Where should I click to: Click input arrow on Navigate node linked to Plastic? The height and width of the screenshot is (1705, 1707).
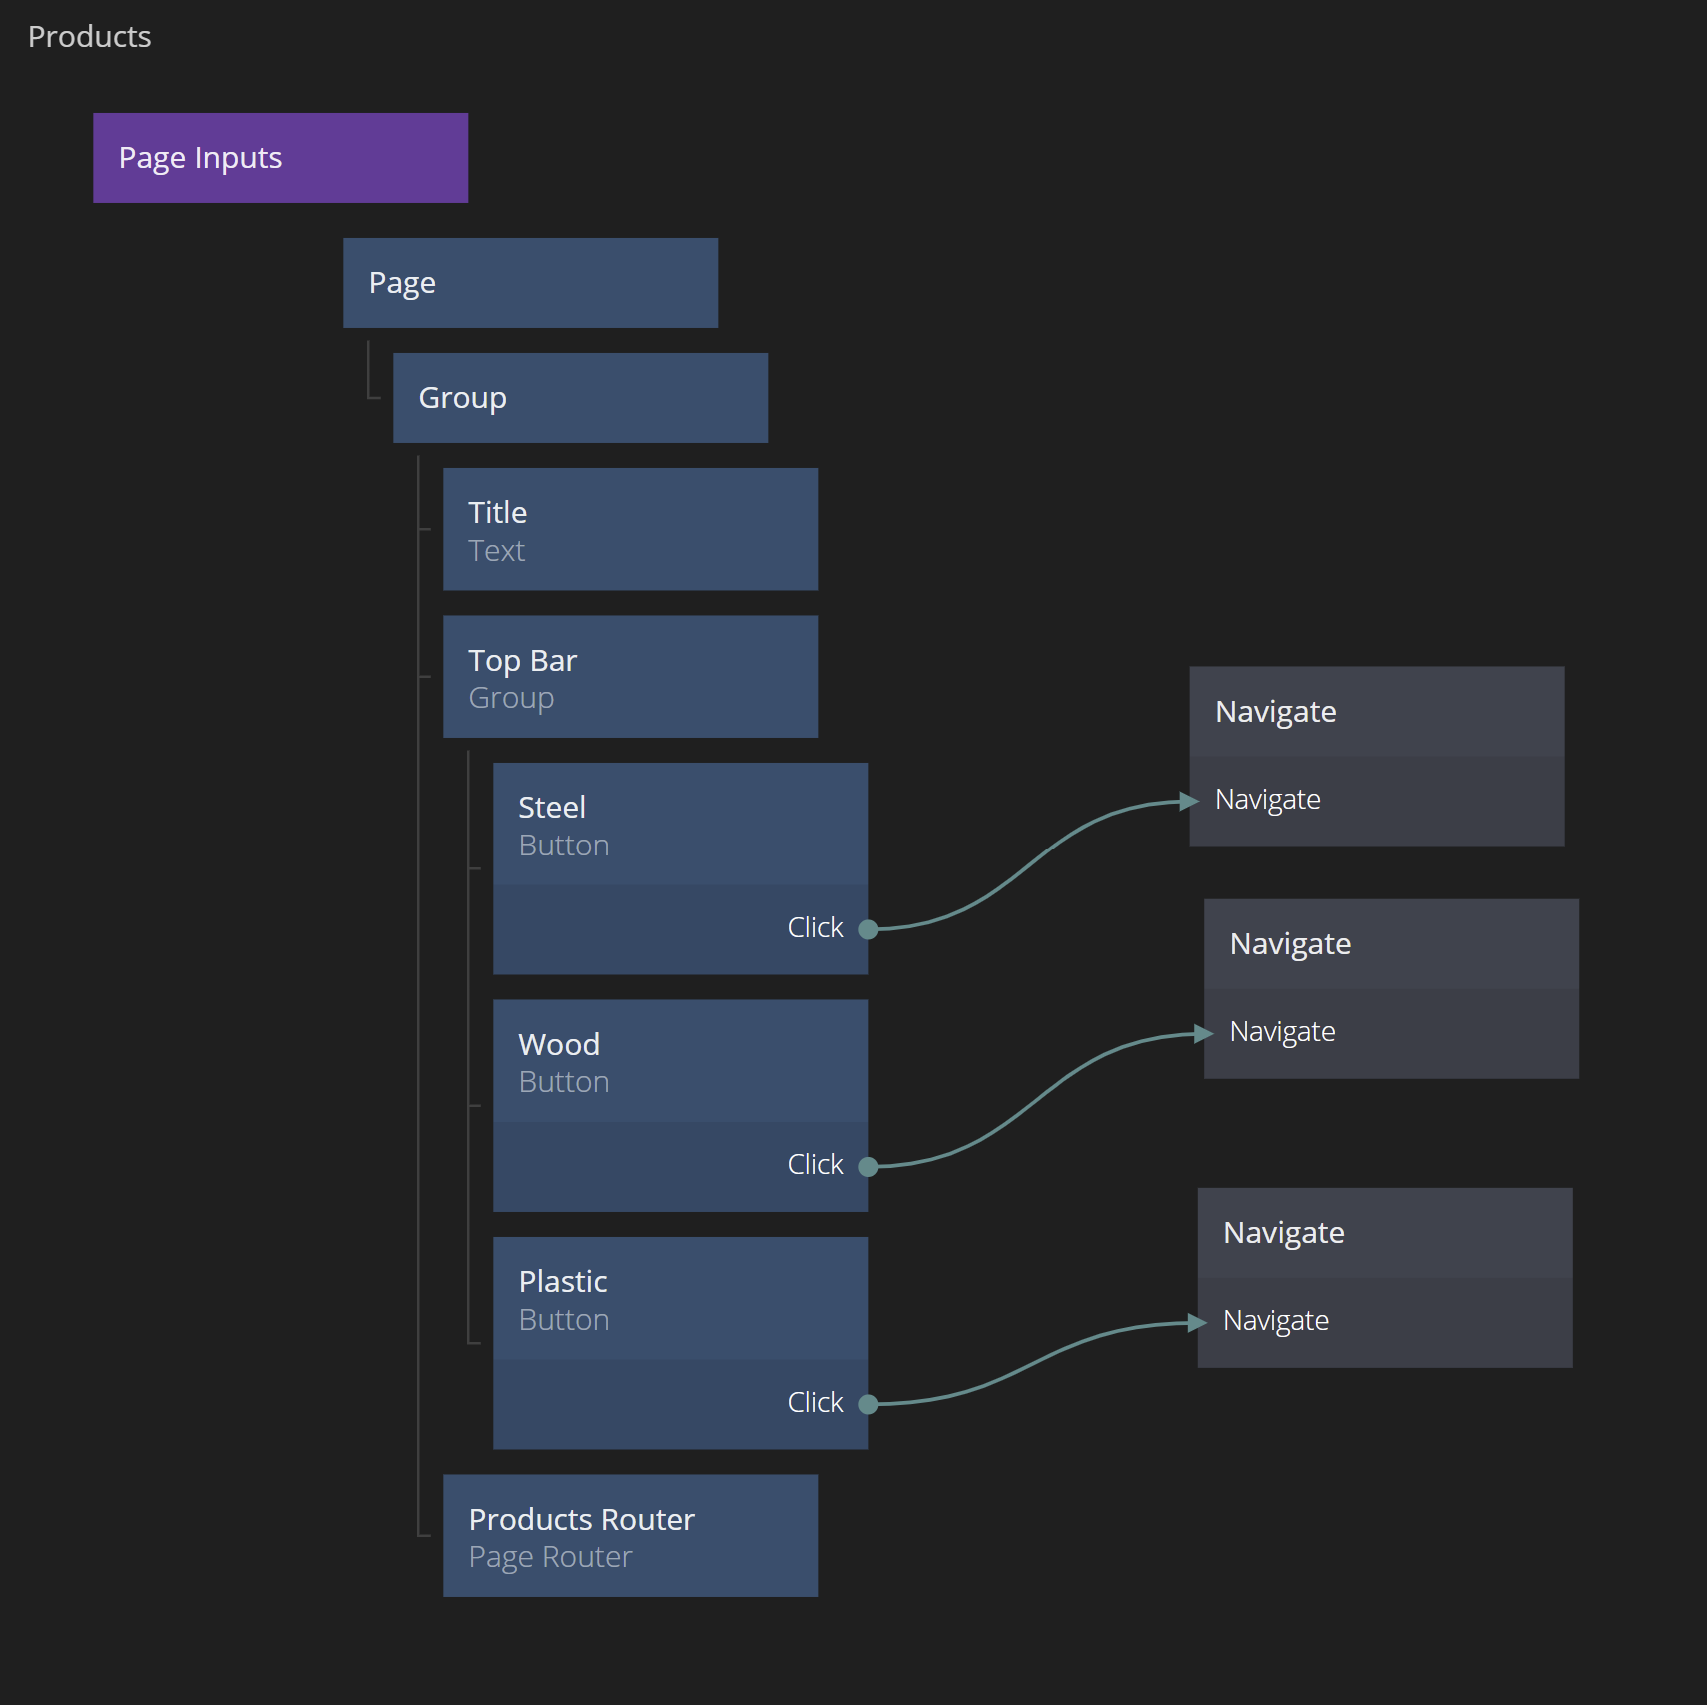point(1197,1323)
